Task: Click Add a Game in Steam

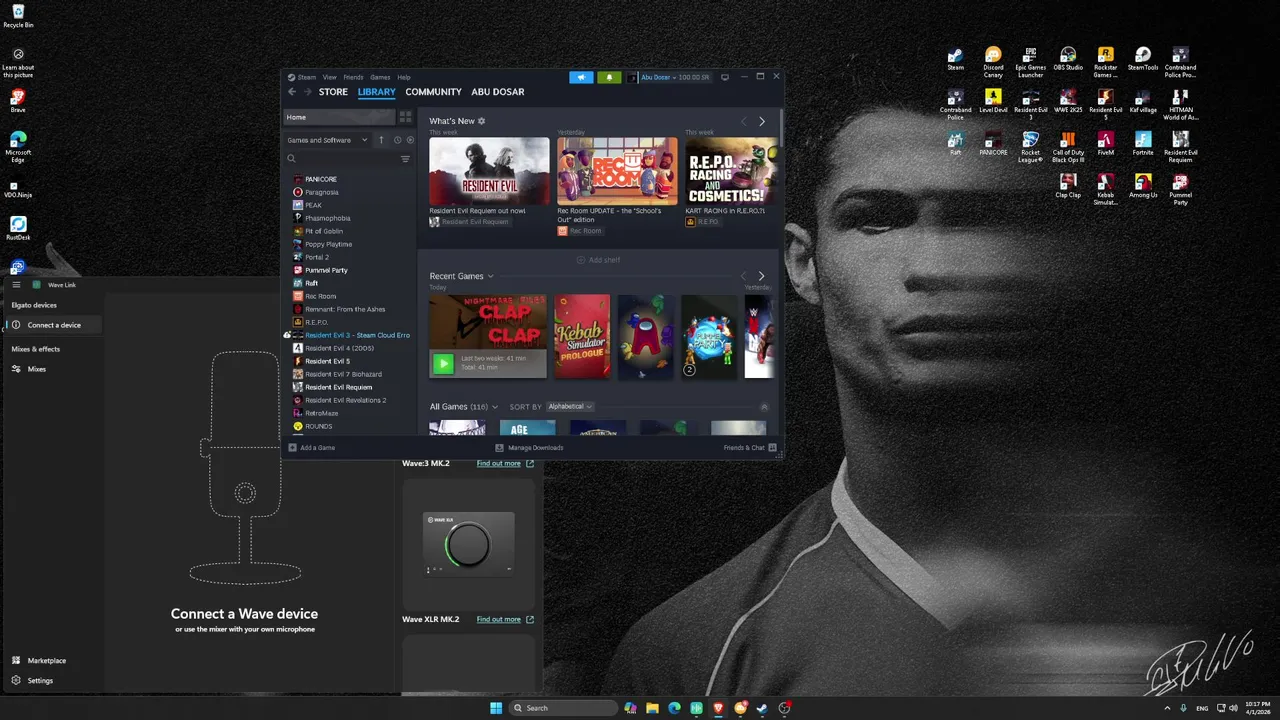Action: tap(312, 448)
